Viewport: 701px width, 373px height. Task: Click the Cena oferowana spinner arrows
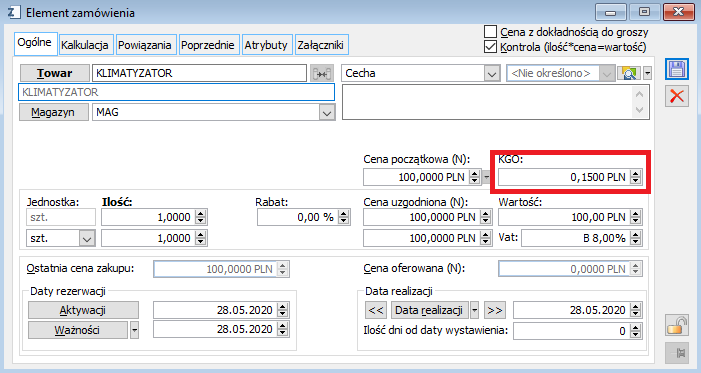click(x=635, y=269)
